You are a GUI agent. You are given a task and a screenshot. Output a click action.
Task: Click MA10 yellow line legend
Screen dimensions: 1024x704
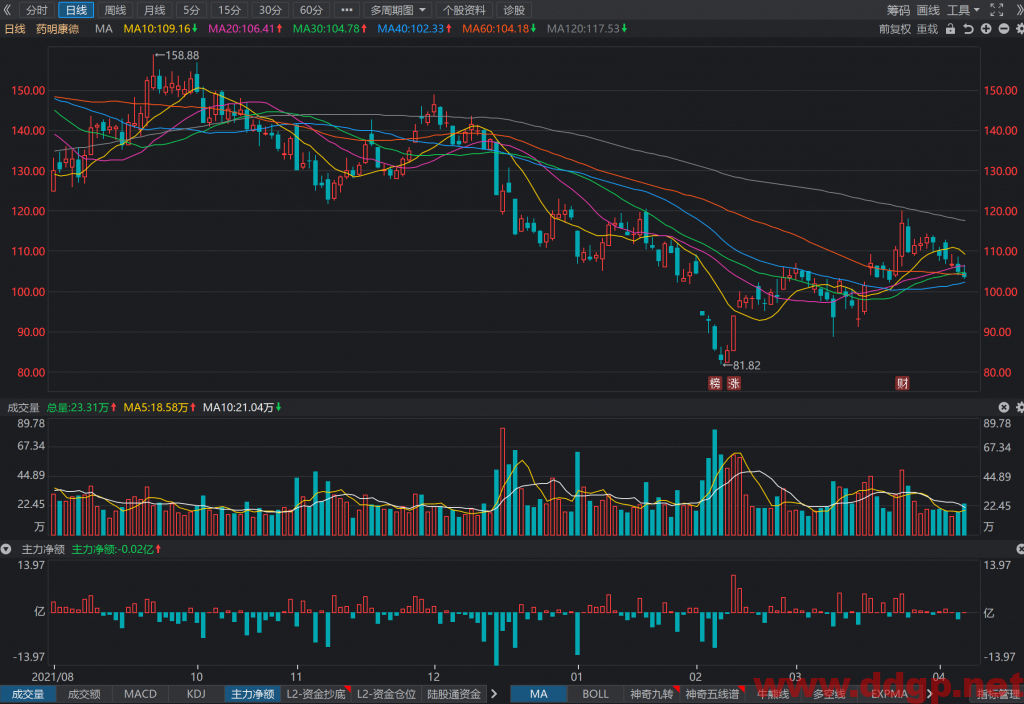pyautogui.click(x=161, y=29)
